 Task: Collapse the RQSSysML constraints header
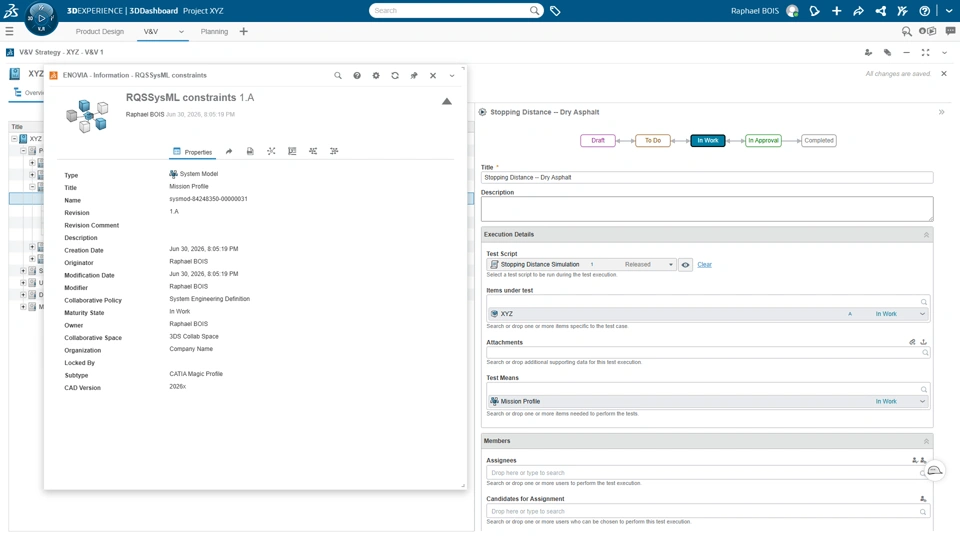(x=447, y=102)
